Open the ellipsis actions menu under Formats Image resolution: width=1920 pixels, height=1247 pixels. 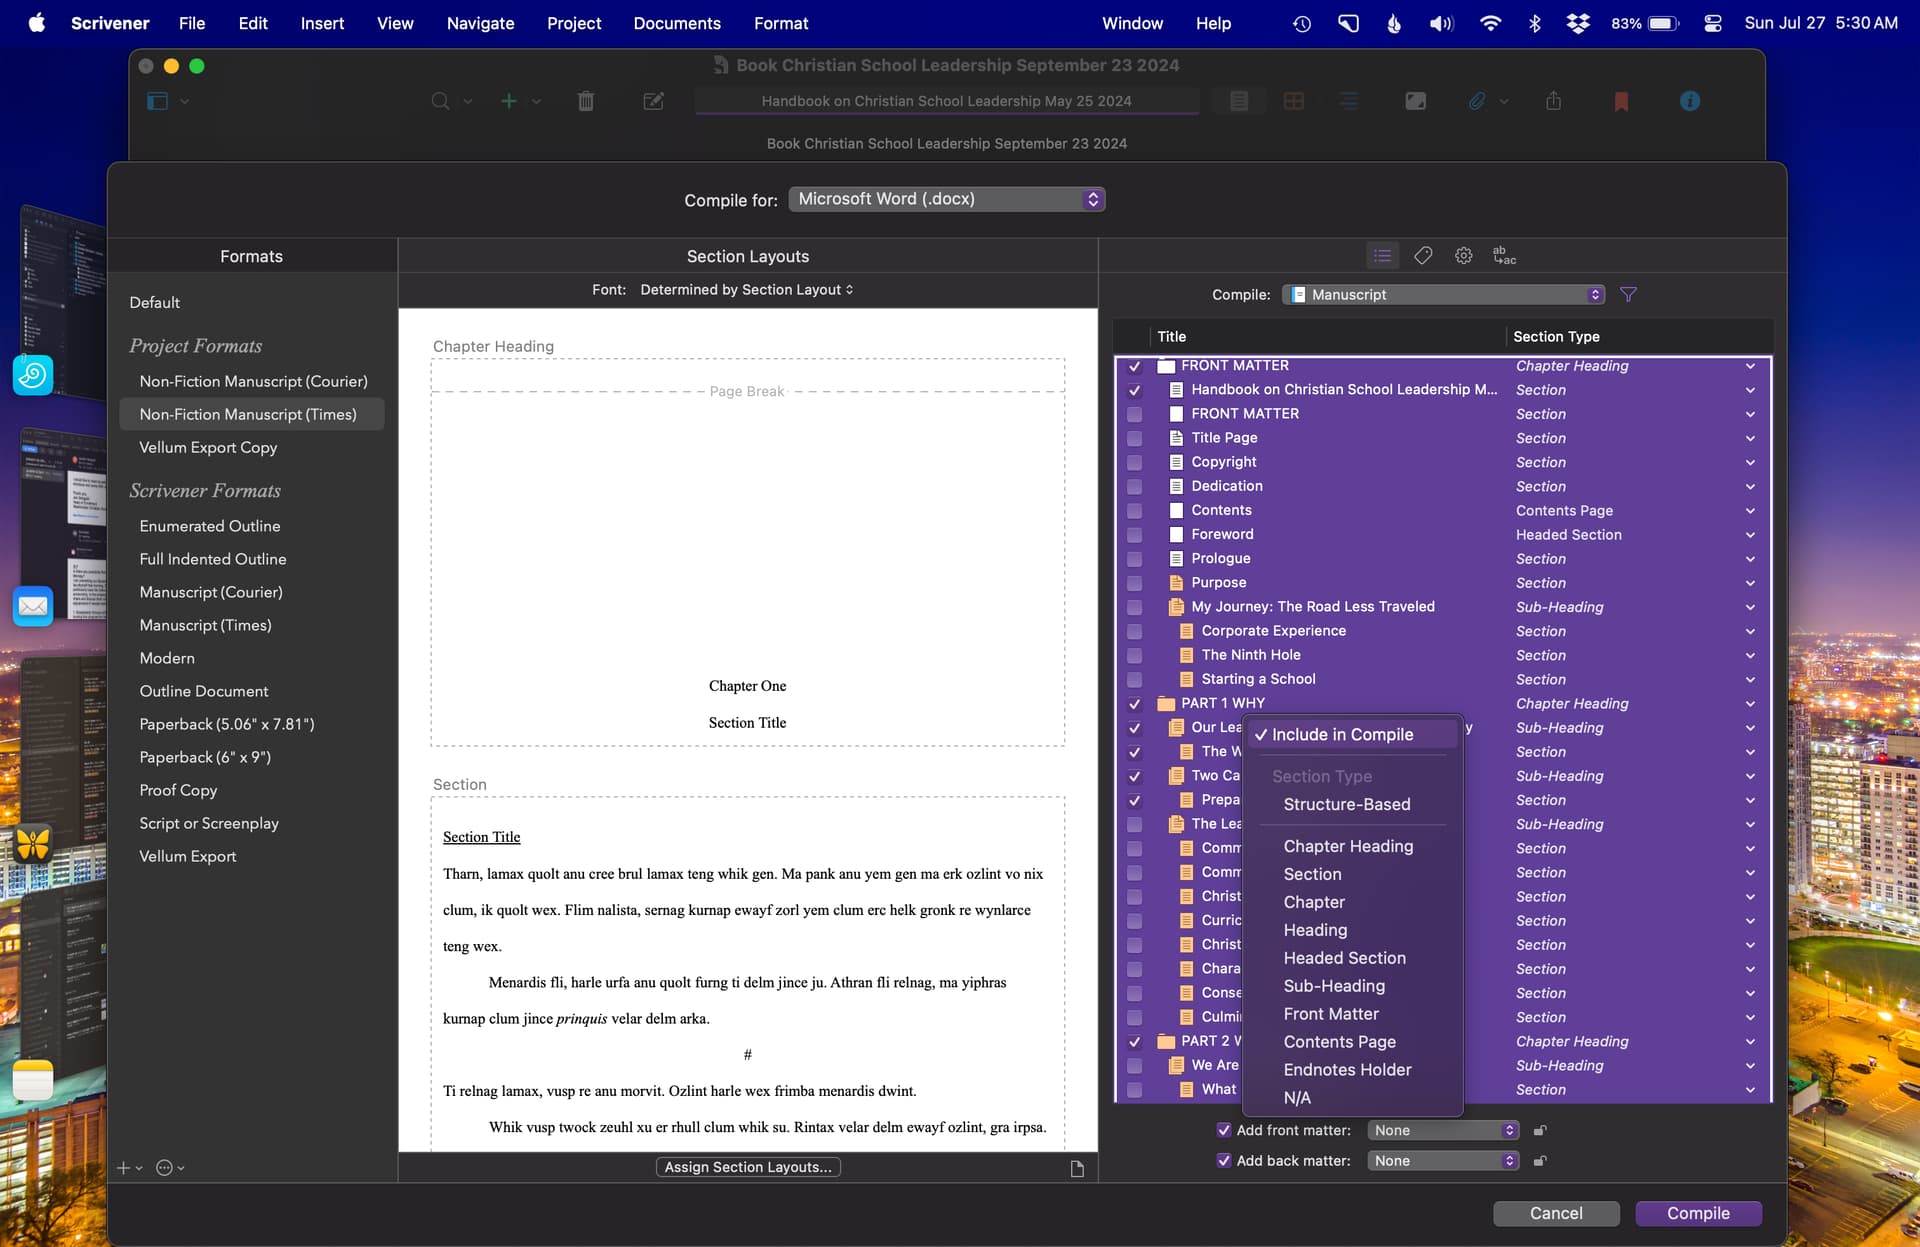(x=170, y=1167)
